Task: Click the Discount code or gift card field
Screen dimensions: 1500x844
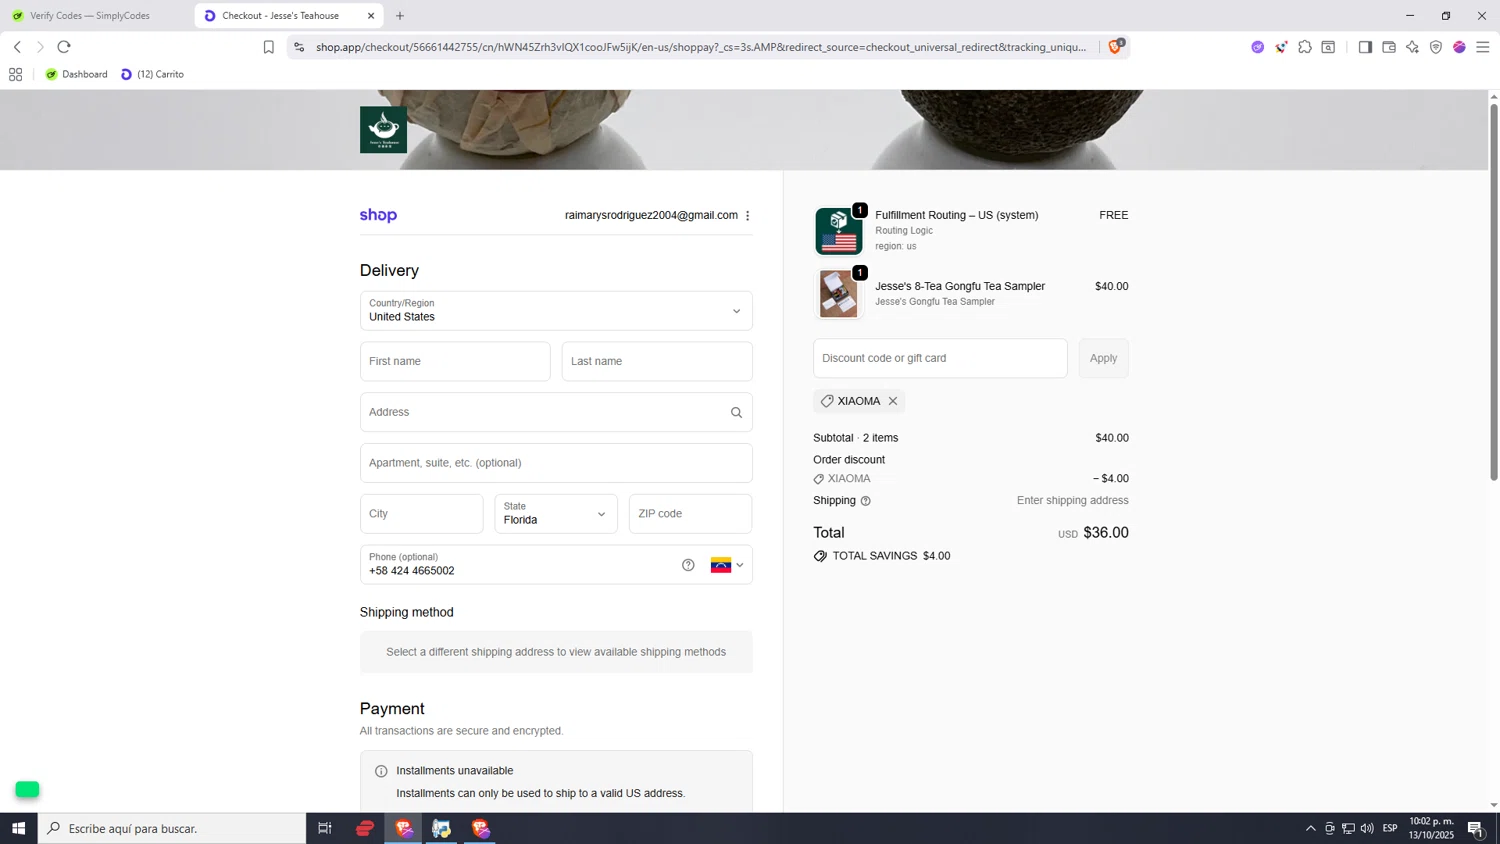Action: 940,358
